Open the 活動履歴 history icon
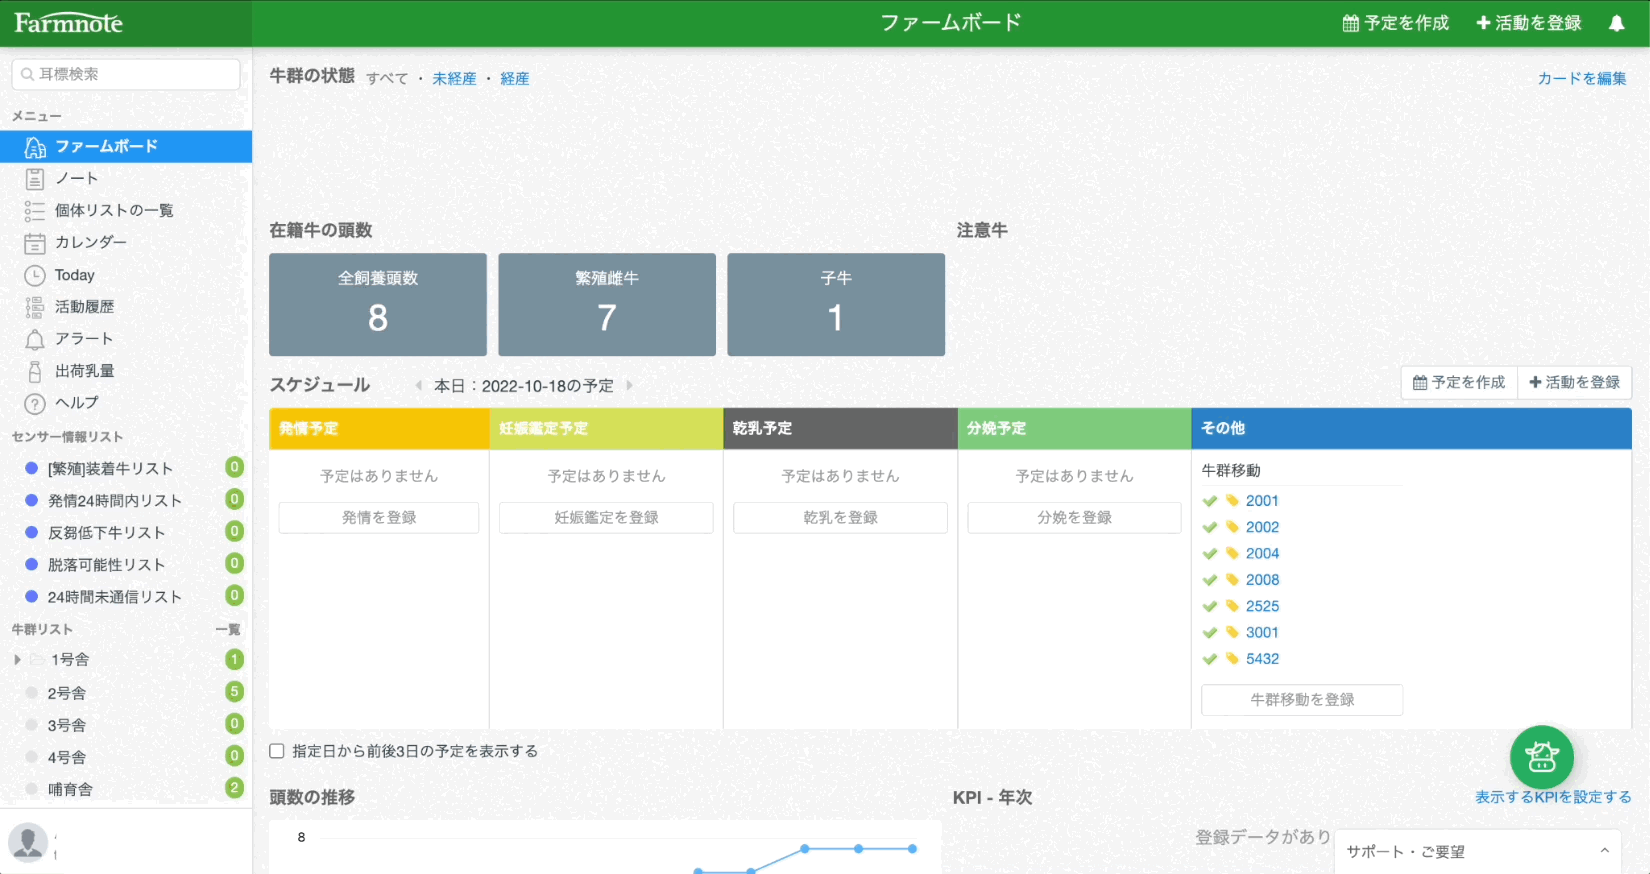The width and height of the screenshot is (1650, 874). [x=35, y=307]
